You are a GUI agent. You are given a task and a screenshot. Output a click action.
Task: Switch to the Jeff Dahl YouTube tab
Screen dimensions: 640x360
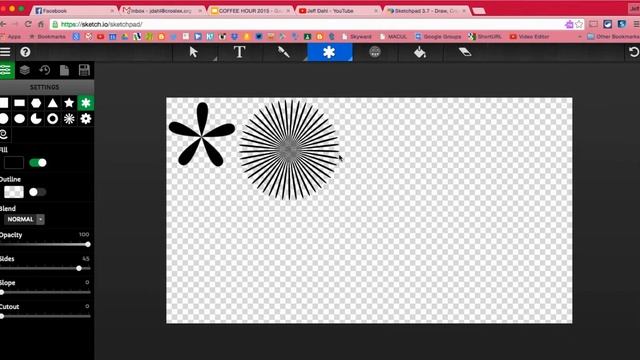[338, 11]
